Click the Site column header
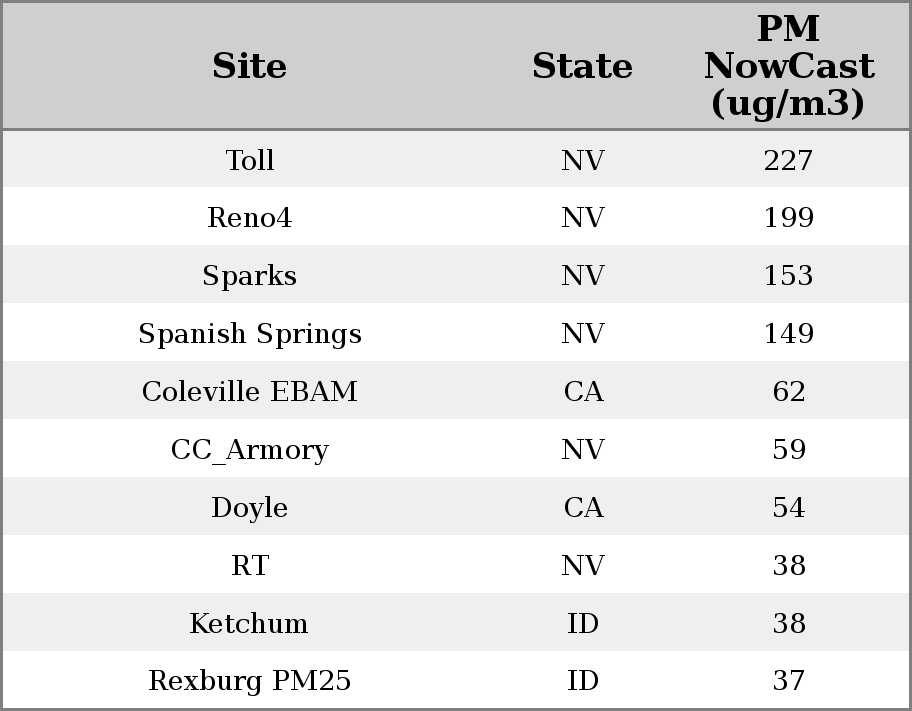Viewport: 912px width, 711px height. (x=250, y=66)
